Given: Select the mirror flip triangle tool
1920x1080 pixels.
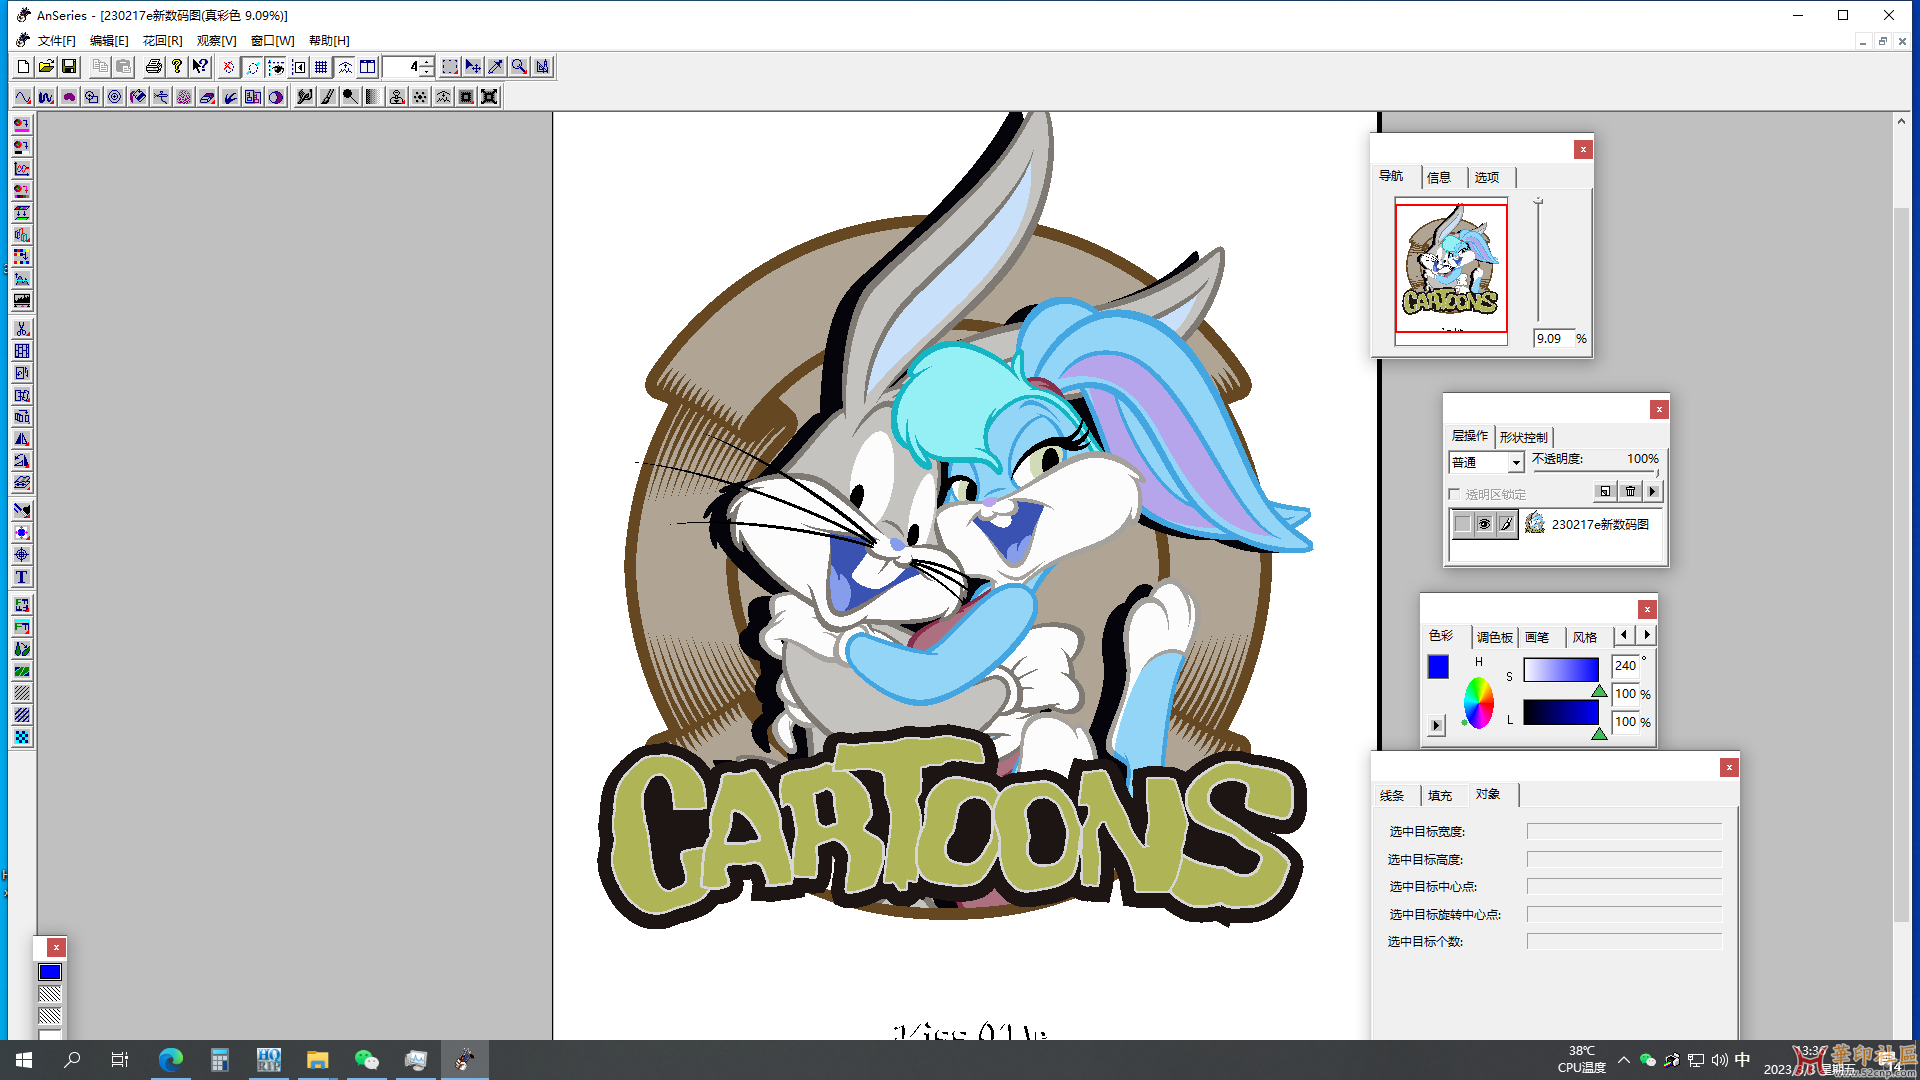Looking at the screenshot, I should [22, 439].
